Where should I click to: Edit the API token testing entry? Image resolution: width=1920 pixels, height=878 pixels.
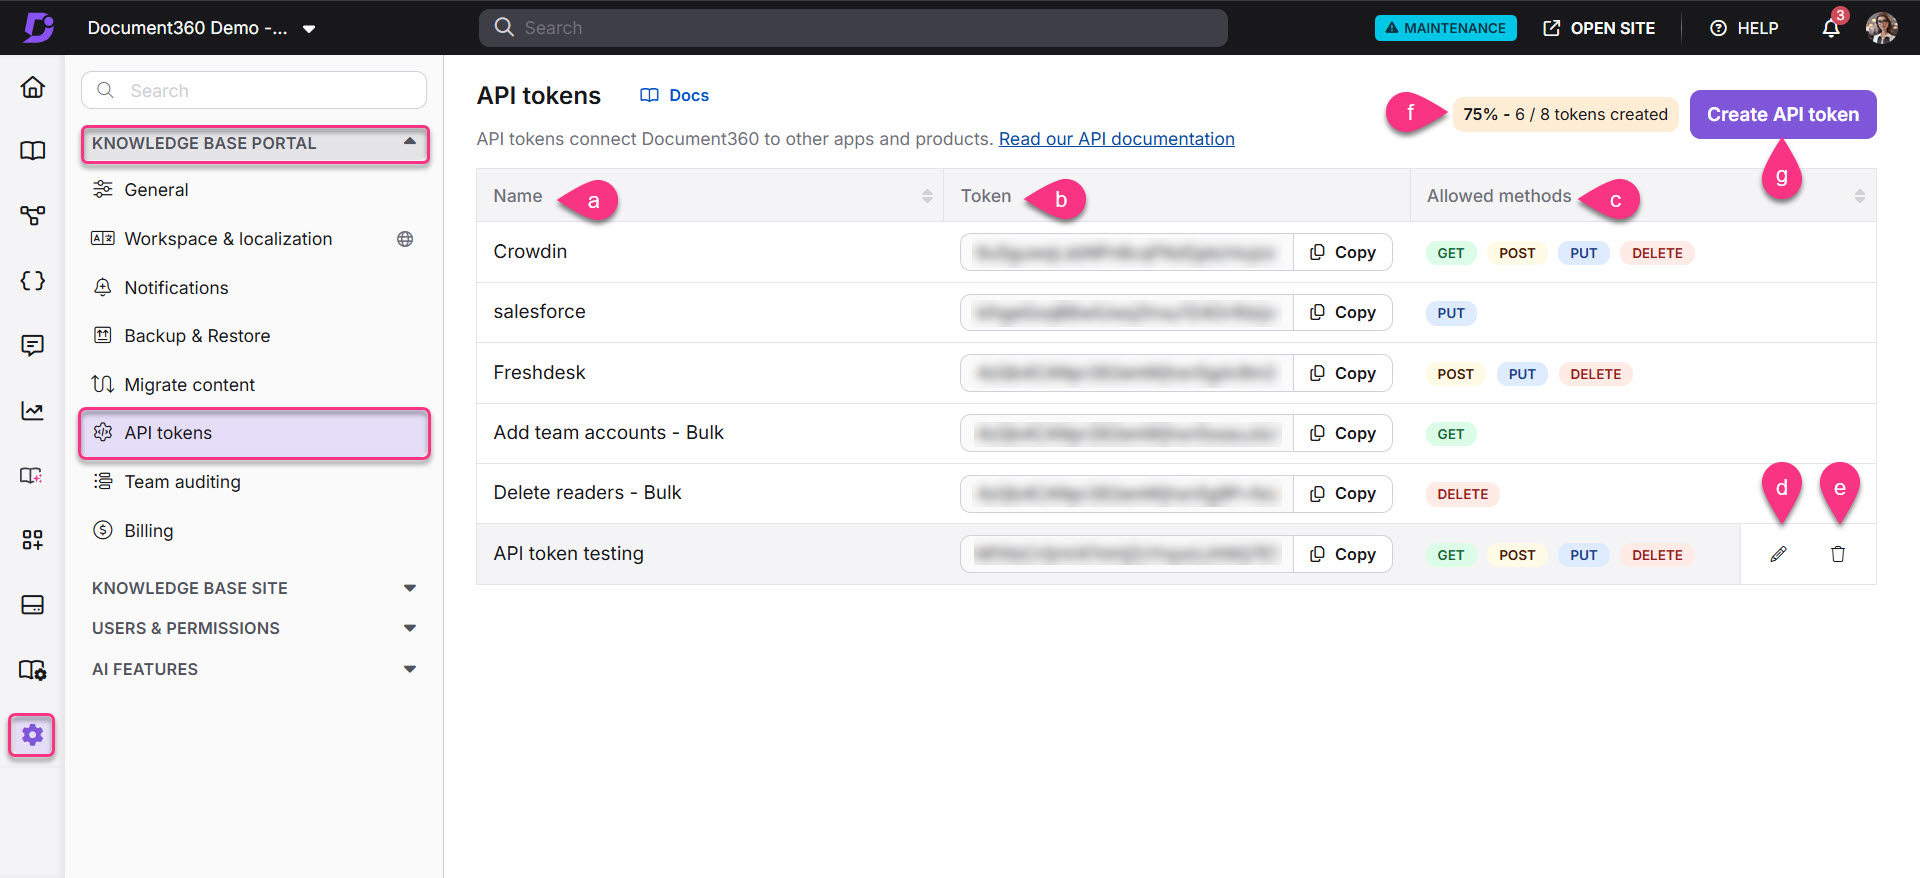tap(1778, 554)
